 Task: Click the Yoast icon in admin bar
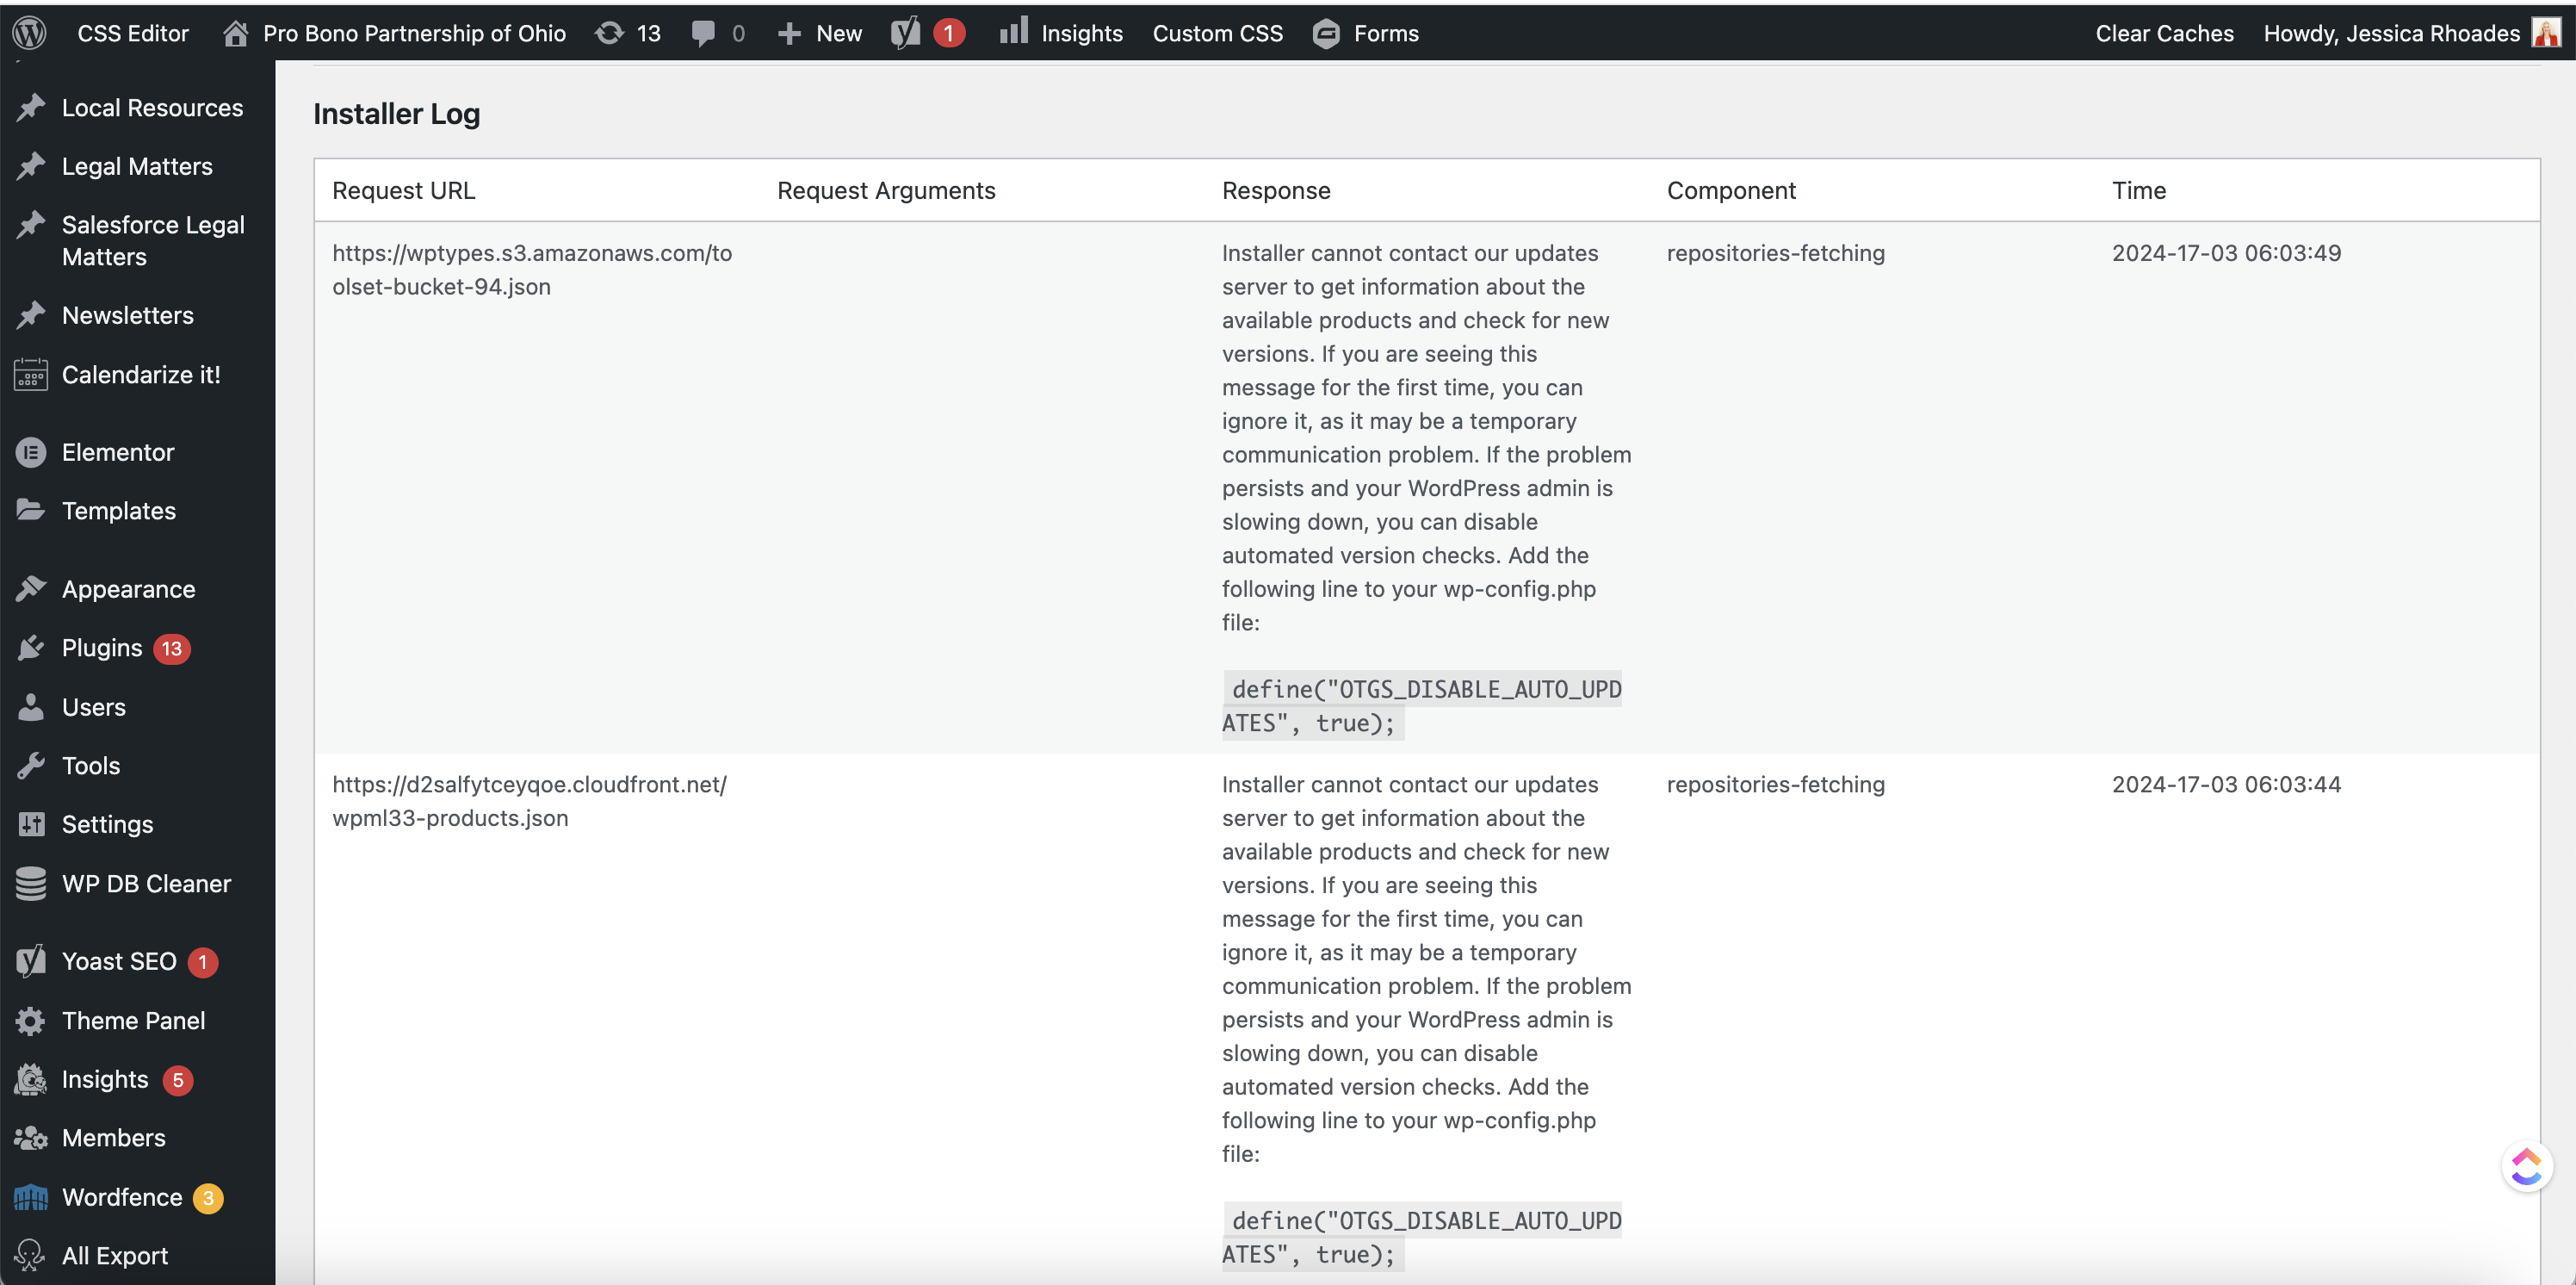(906, 33)
